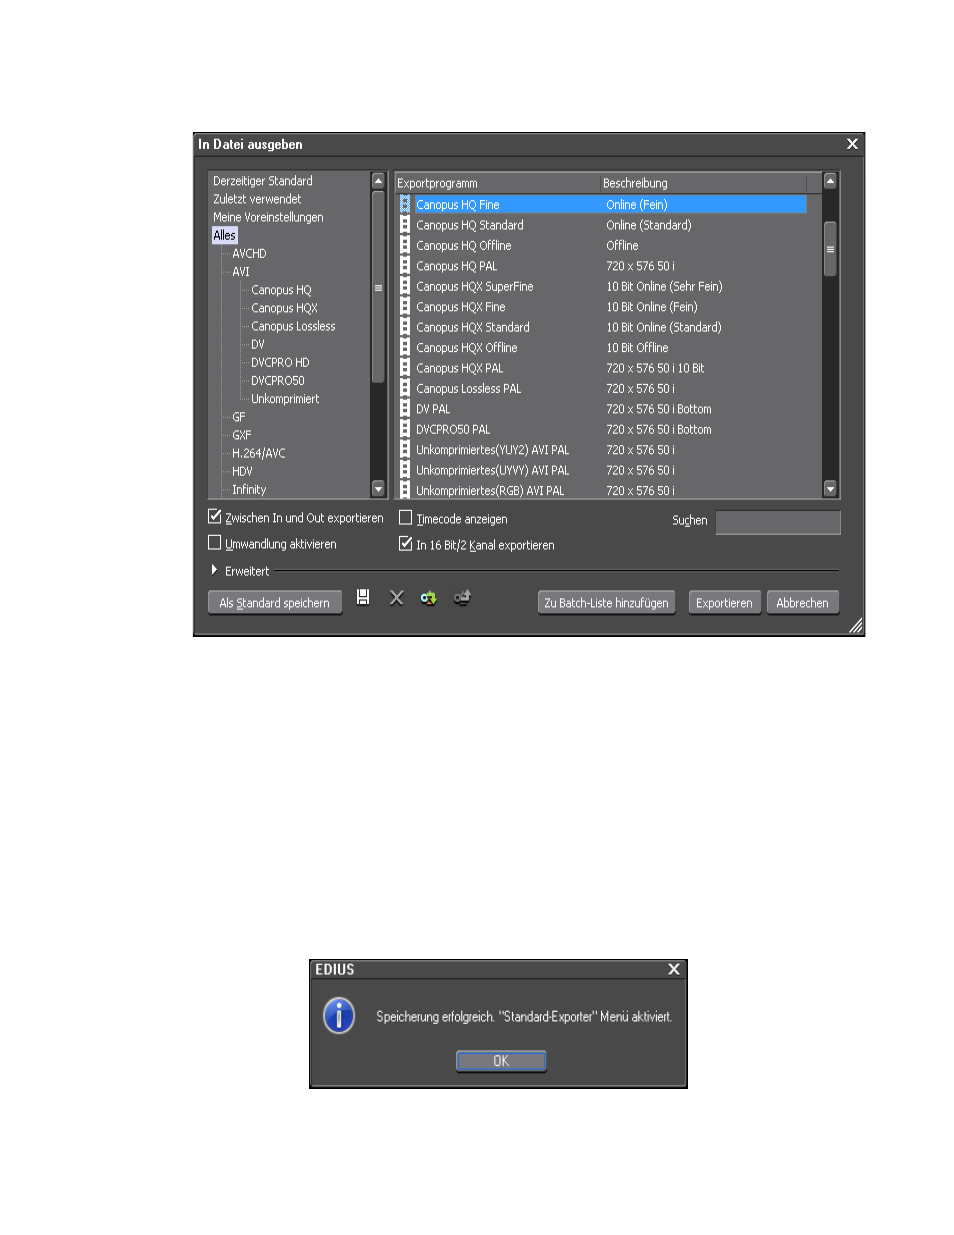Select Derzeitiger Standard in the category list
Screen dimensions: 954x1235
click(x=263, y=181)
